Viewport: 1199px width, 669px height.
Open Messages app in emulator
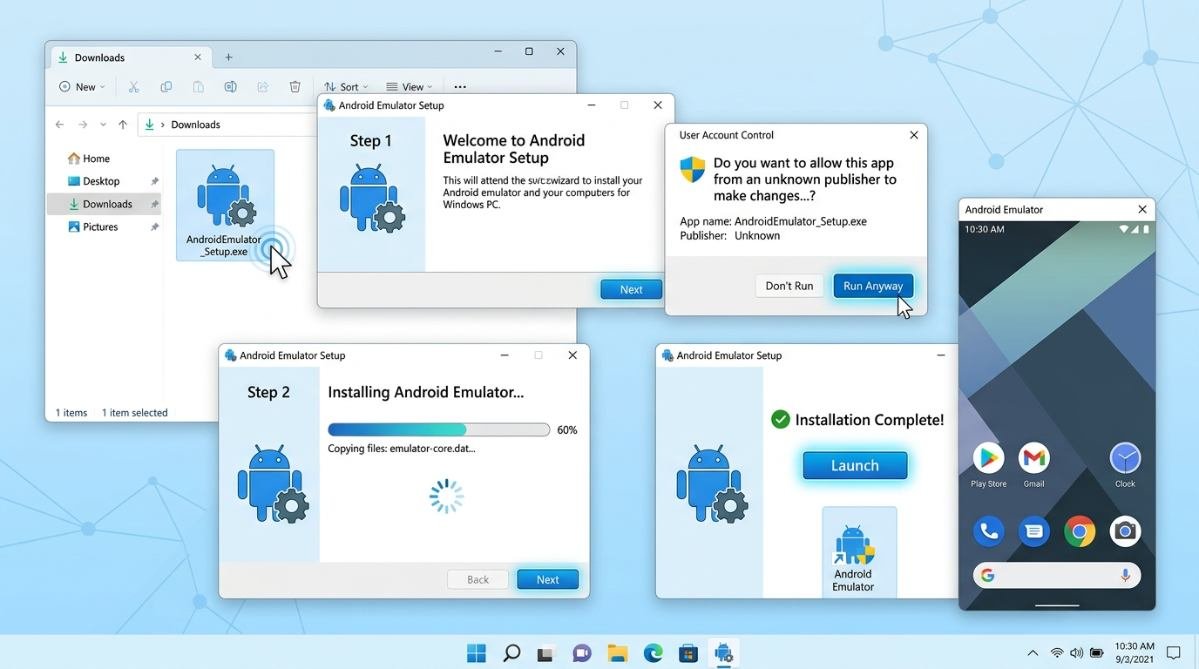[1034, 531]
